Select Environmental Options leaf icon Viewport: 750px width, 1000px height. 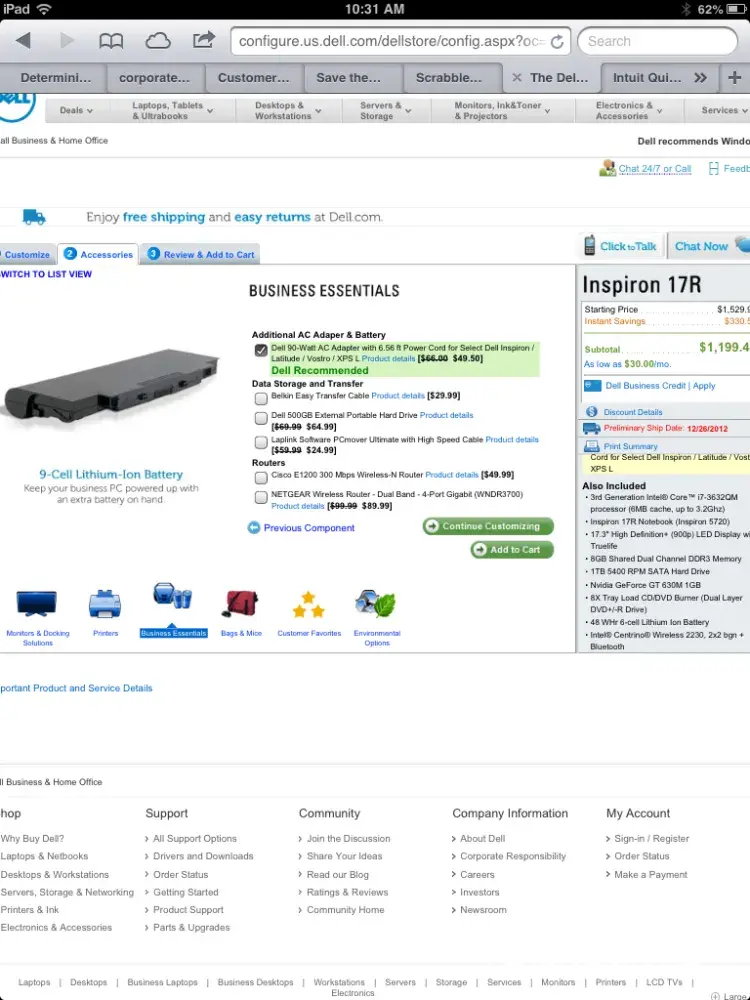(x=376, y=603)
